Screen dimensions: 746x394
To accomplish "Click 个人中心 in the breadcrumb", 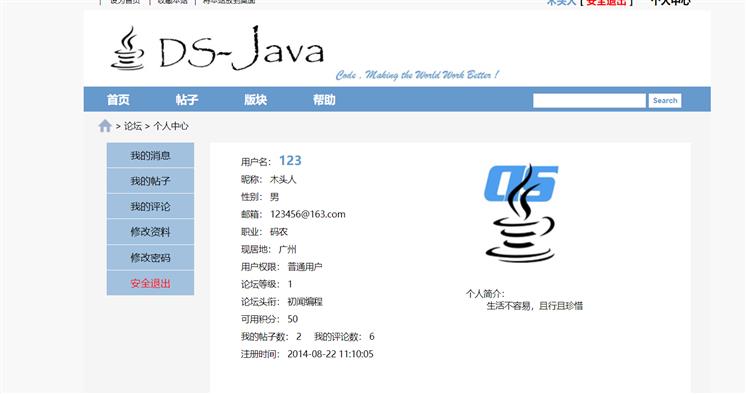I will pyautogui.click(x=171, y=126).
